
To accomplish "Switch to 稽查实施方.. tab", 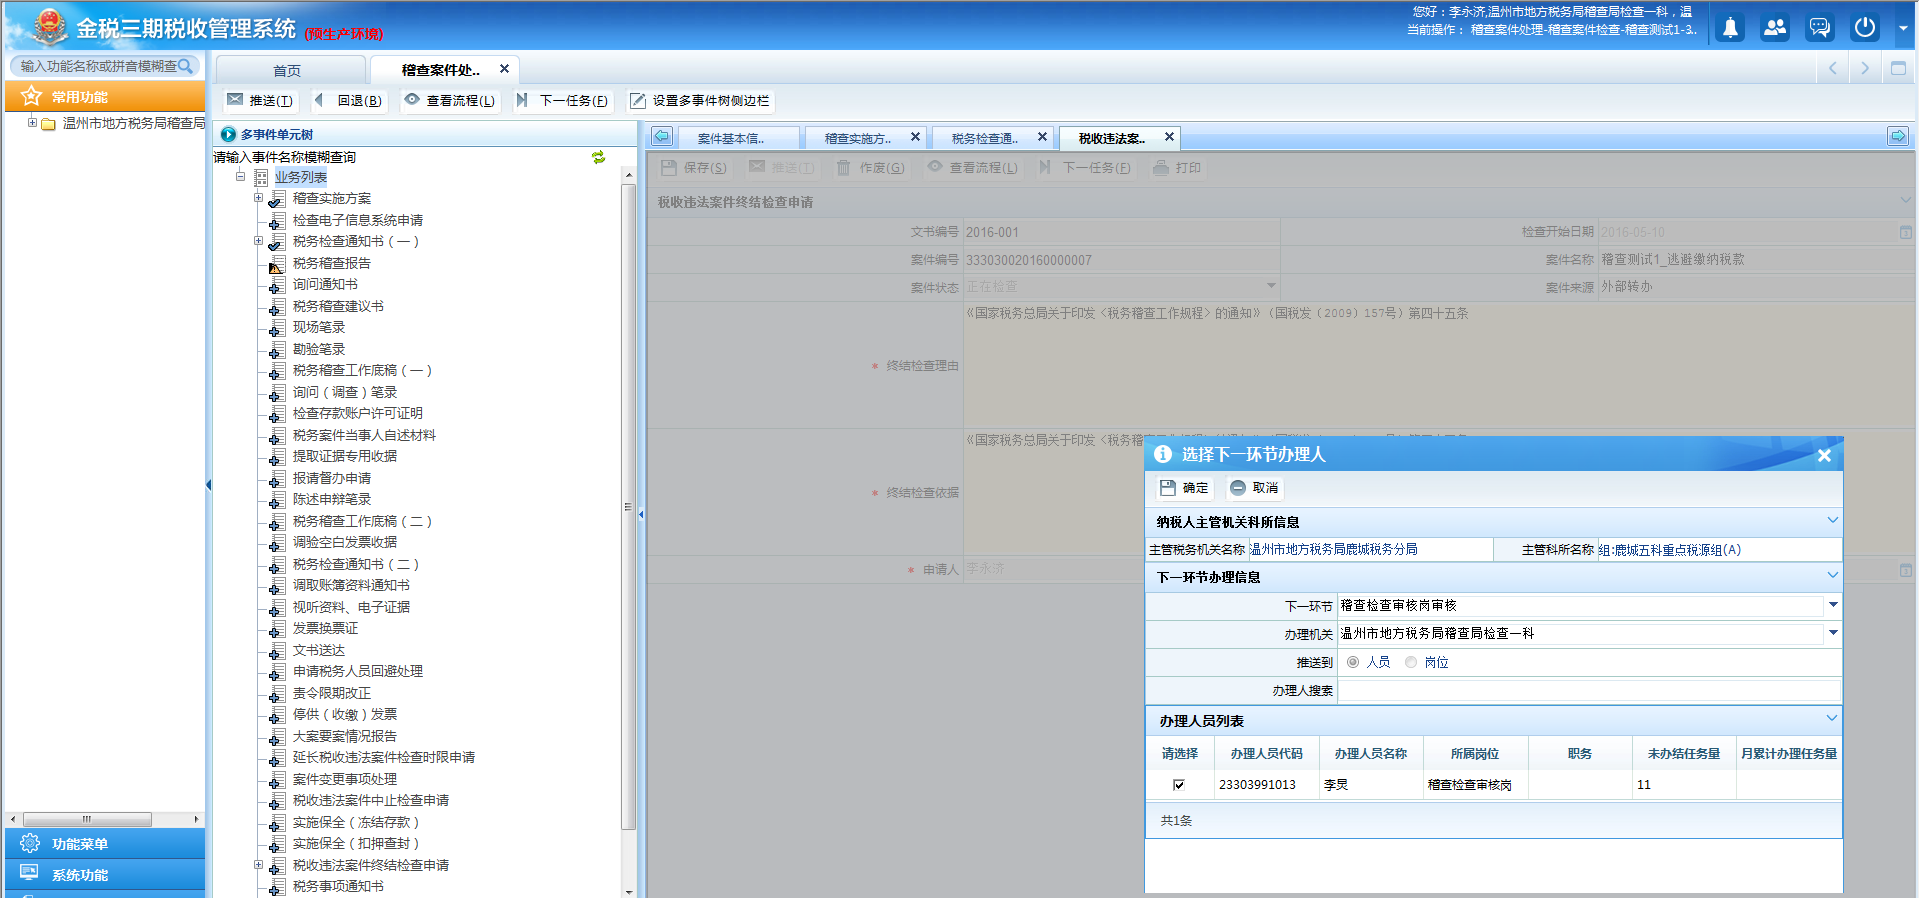I will coord(857,138).
